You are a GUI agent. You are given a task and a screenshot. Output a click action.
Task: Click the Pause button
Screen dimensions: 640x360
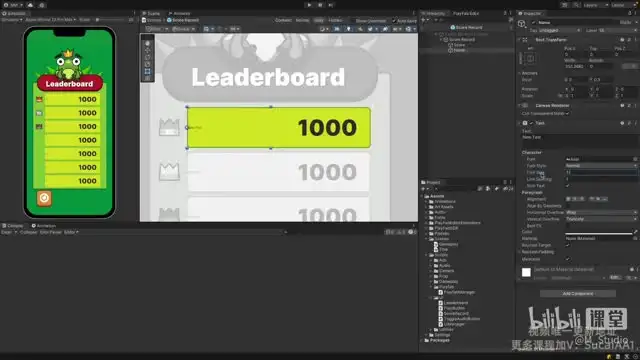coord(320,5)
